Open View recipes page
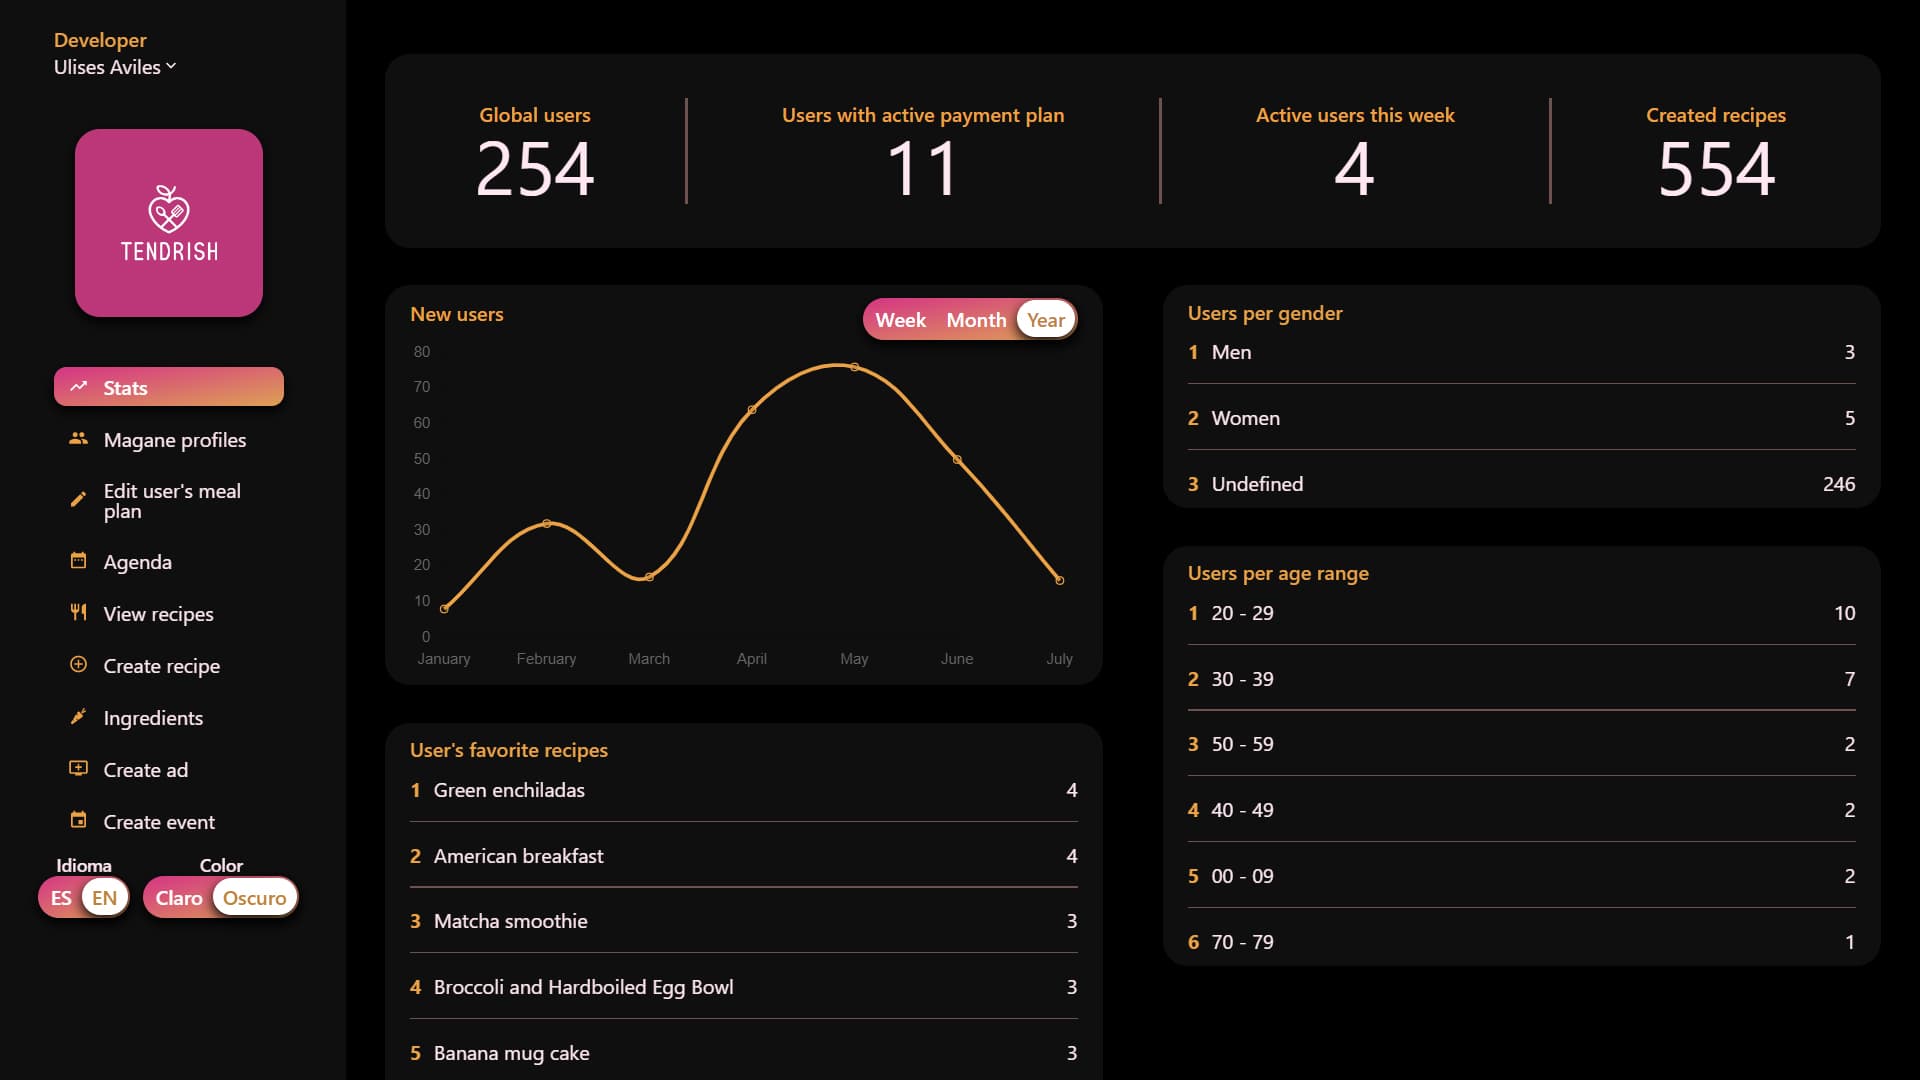The width and height of the screenshot is (1920, 1080). tap(169, 614)
